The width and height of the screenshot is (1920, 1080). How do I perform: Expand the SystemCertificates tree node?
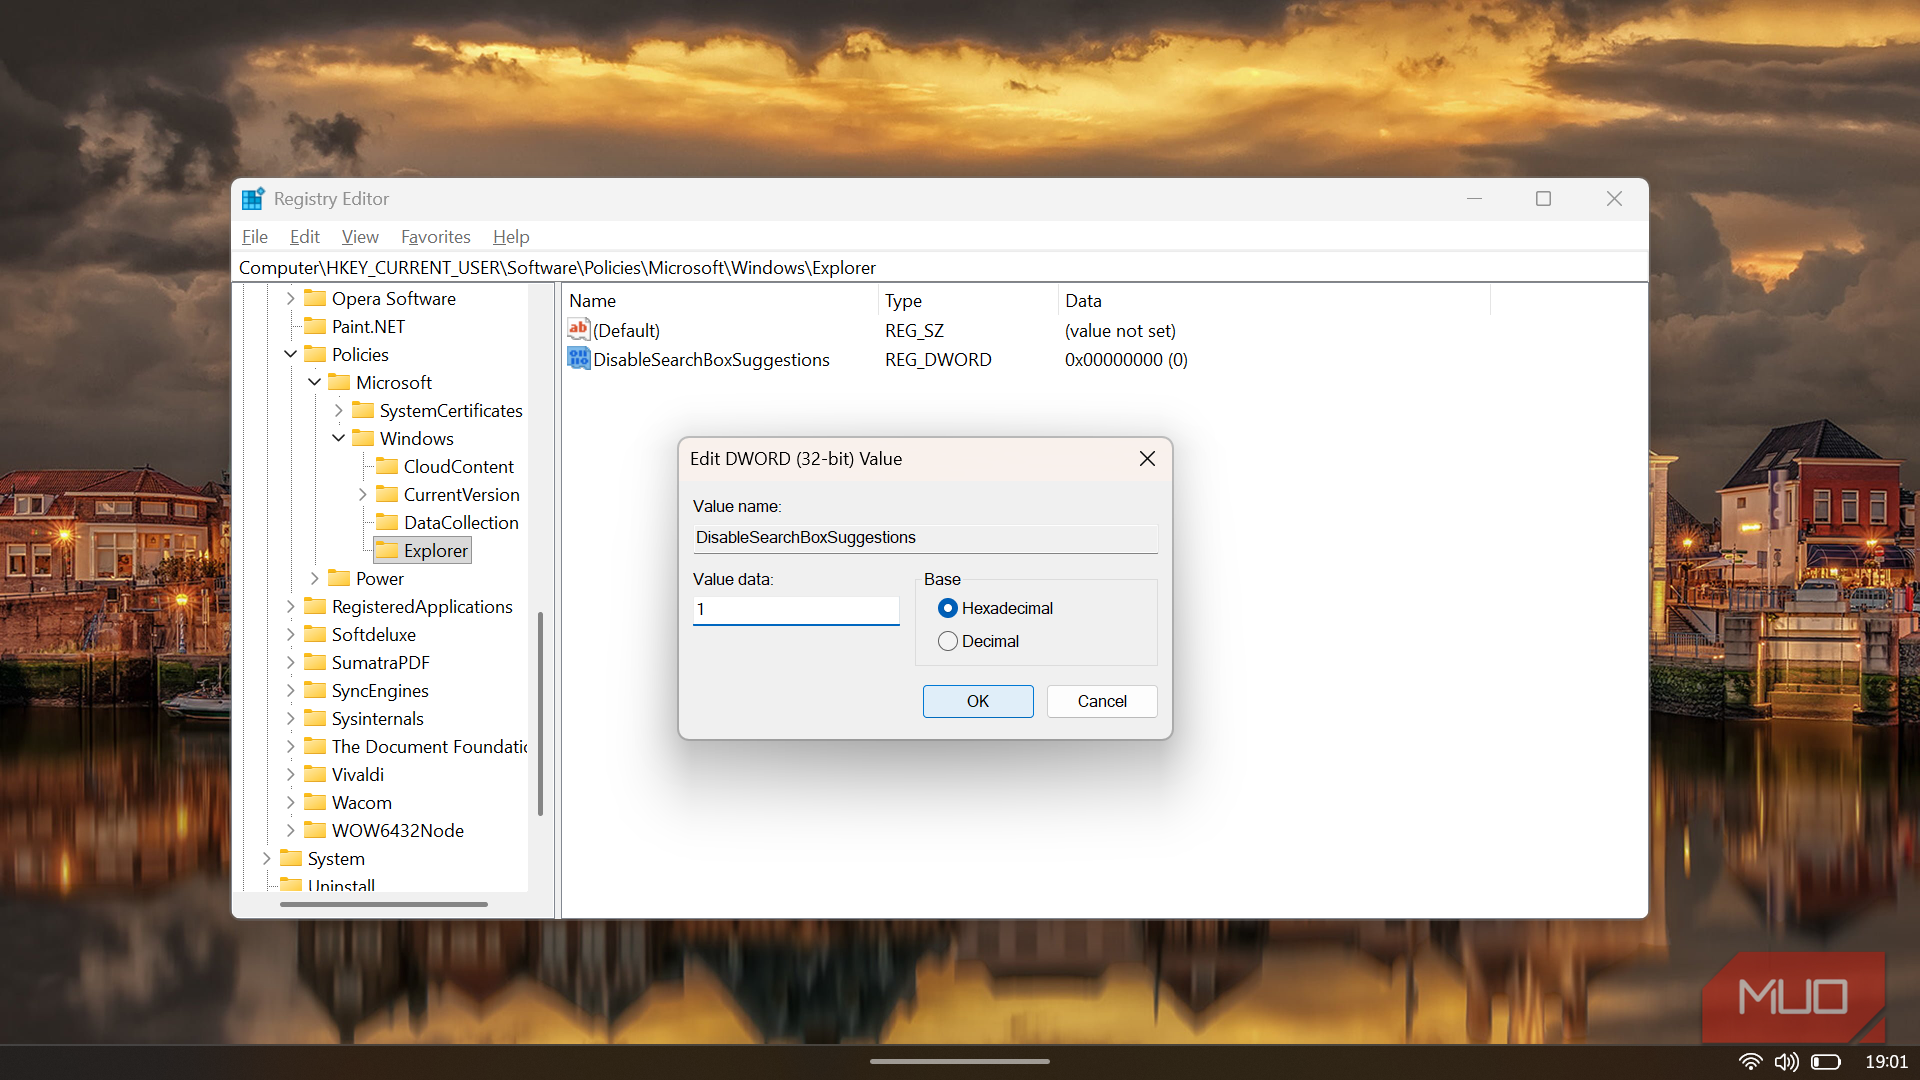338,410
